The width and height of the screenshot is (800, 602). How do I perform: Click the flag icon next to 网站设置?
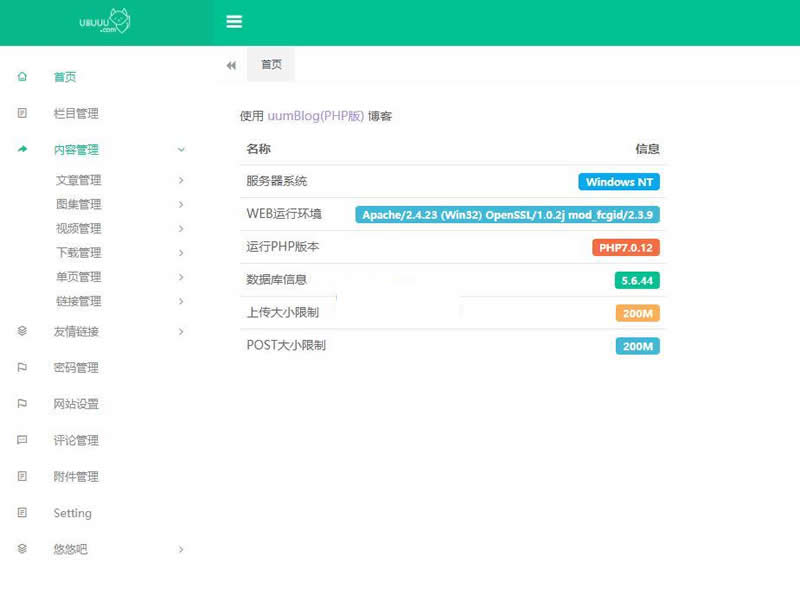(22, 404)
